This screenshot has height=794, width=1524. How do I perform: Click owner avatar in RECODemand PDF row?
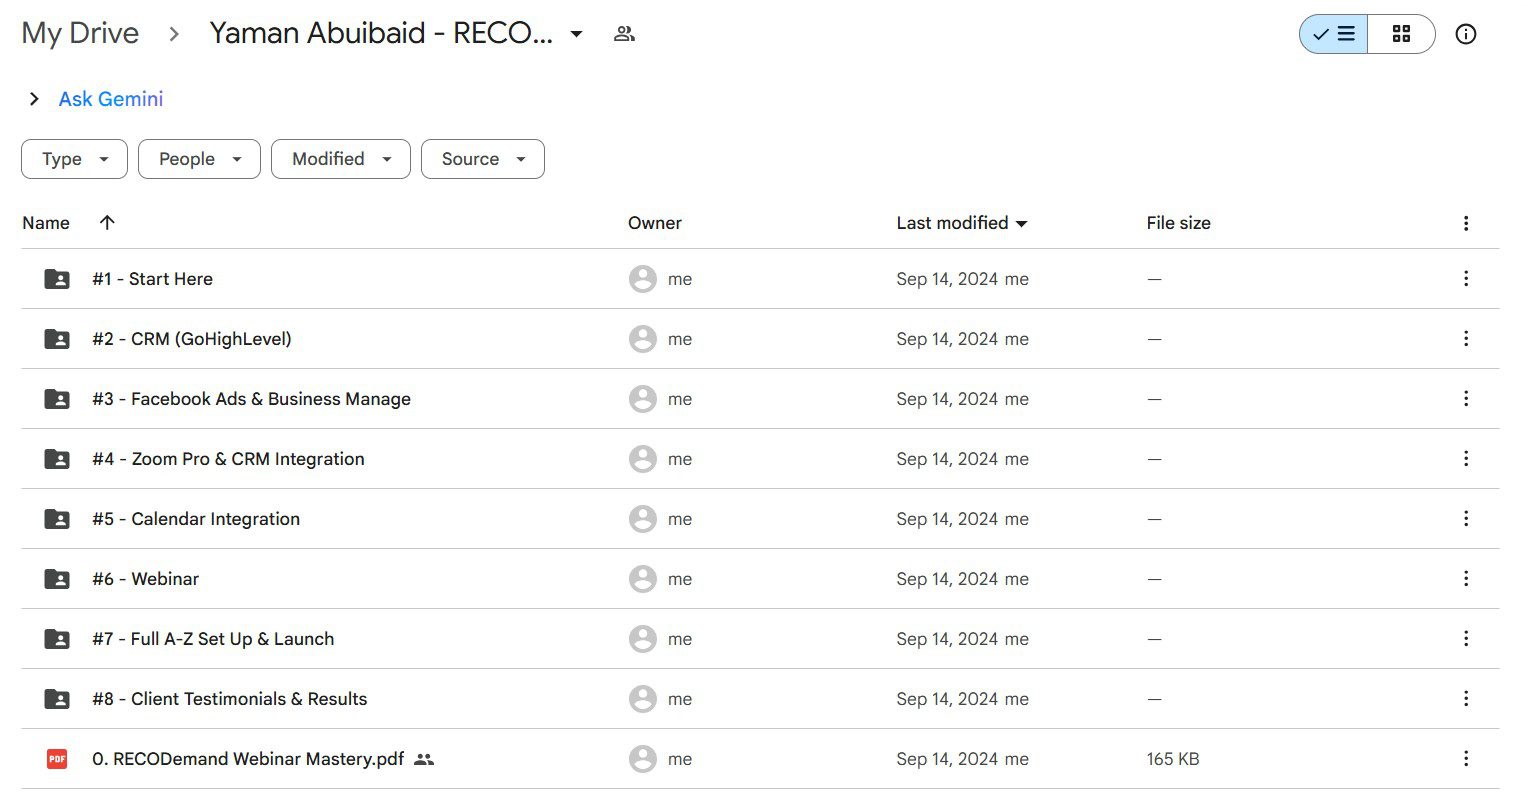tap(643, 759)
